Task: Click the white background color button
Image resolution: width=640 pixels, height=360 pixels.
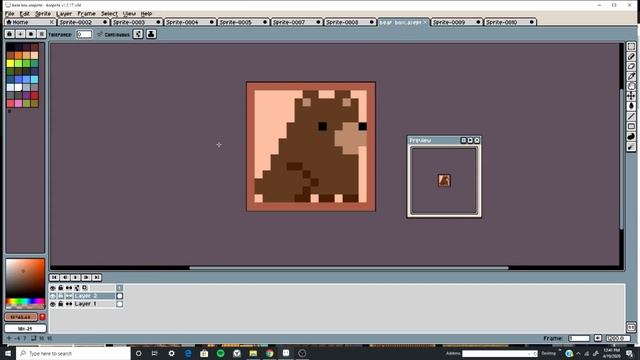Action: click(25, 328)
